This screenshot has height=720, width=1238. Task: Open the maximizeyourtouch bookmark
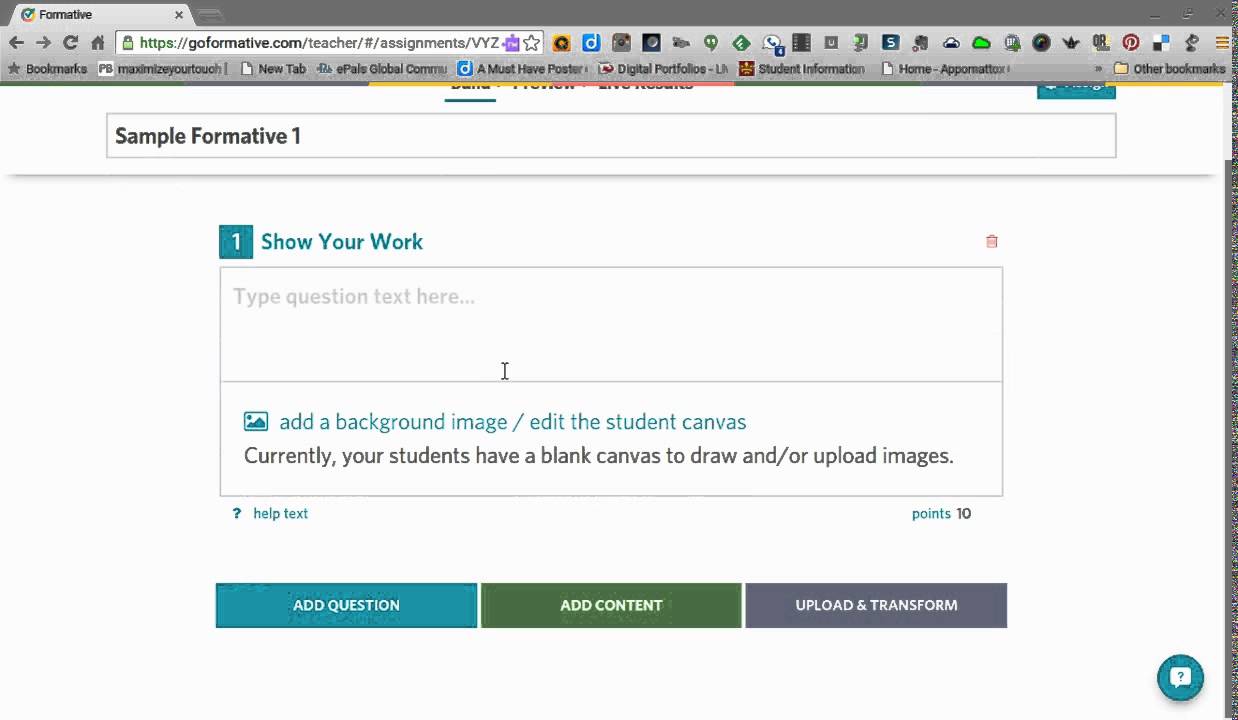pyautogui.click(x=163, y=69)
